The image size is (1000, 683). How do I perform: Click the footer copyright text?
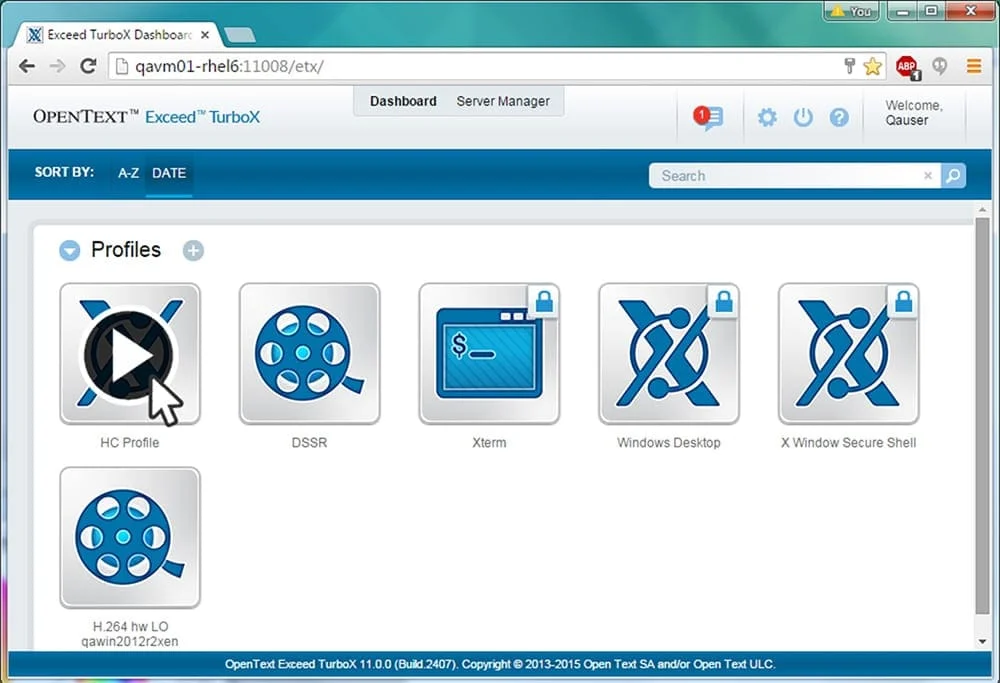pos(500,664)
